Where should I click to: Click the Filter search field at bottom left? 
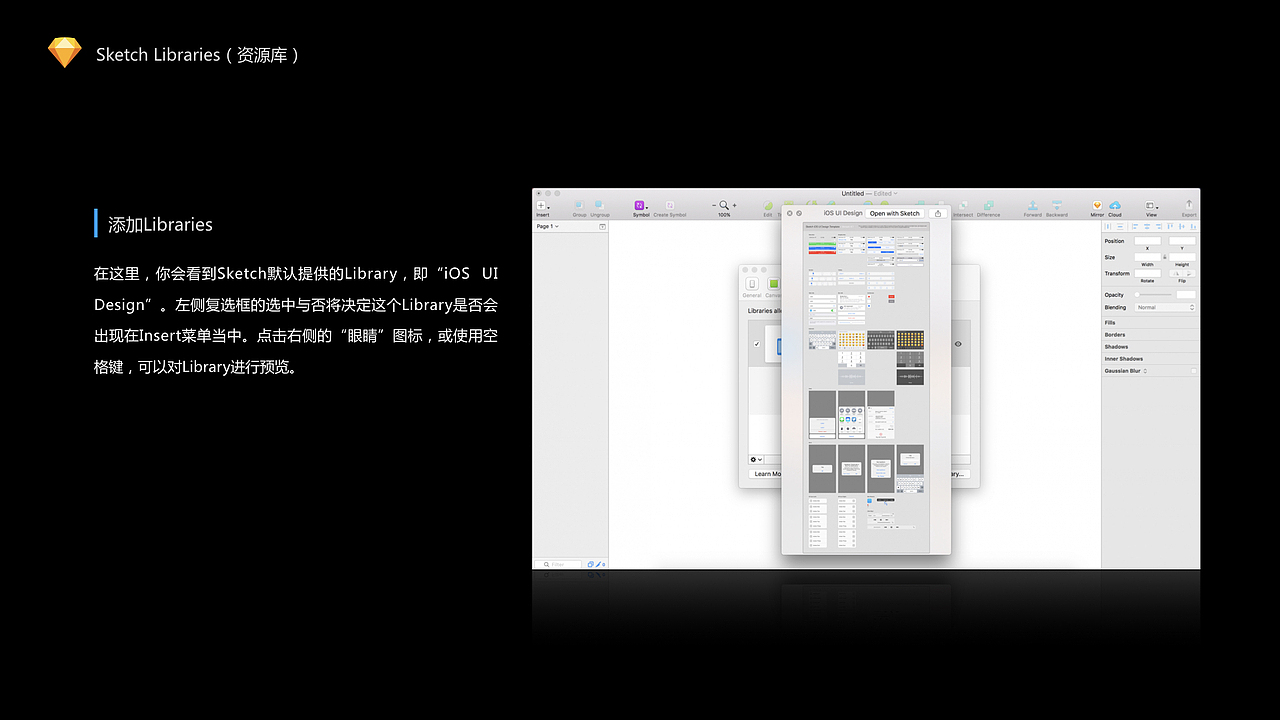[558, 564]
